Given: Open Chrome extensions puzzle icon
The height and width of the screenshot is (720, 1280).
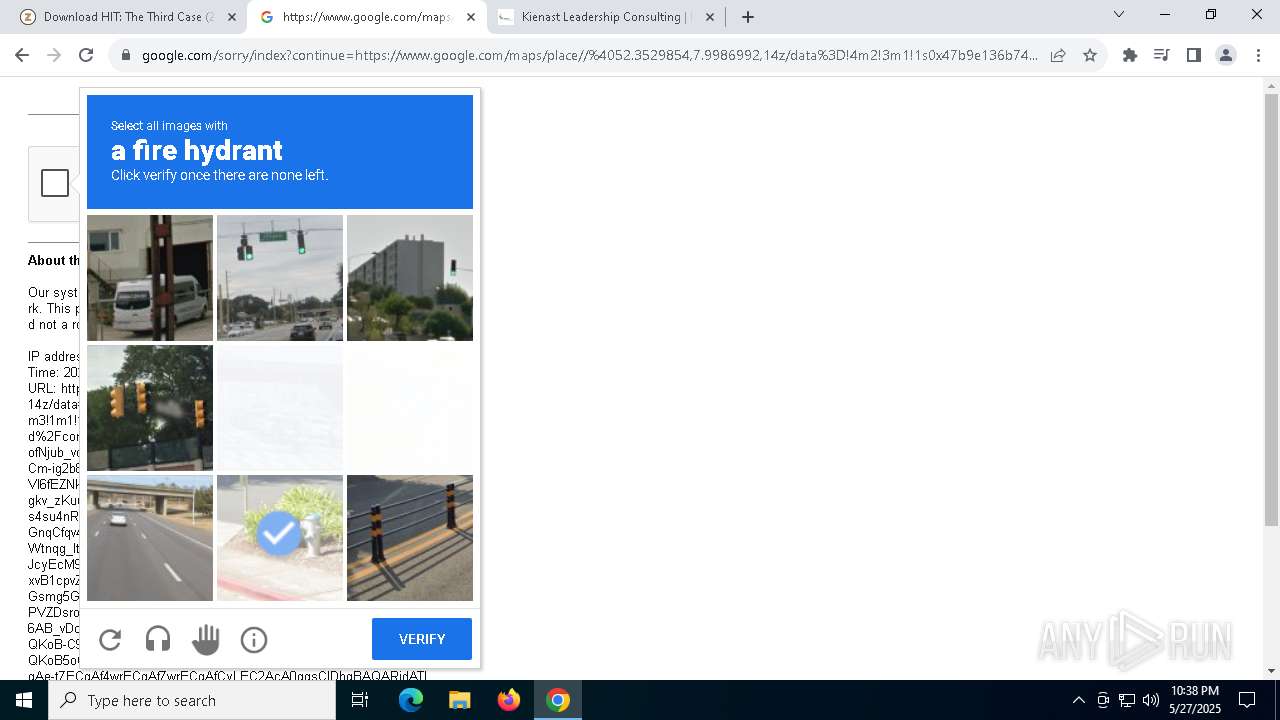Looking at the screenshot, I should 1130,56.
